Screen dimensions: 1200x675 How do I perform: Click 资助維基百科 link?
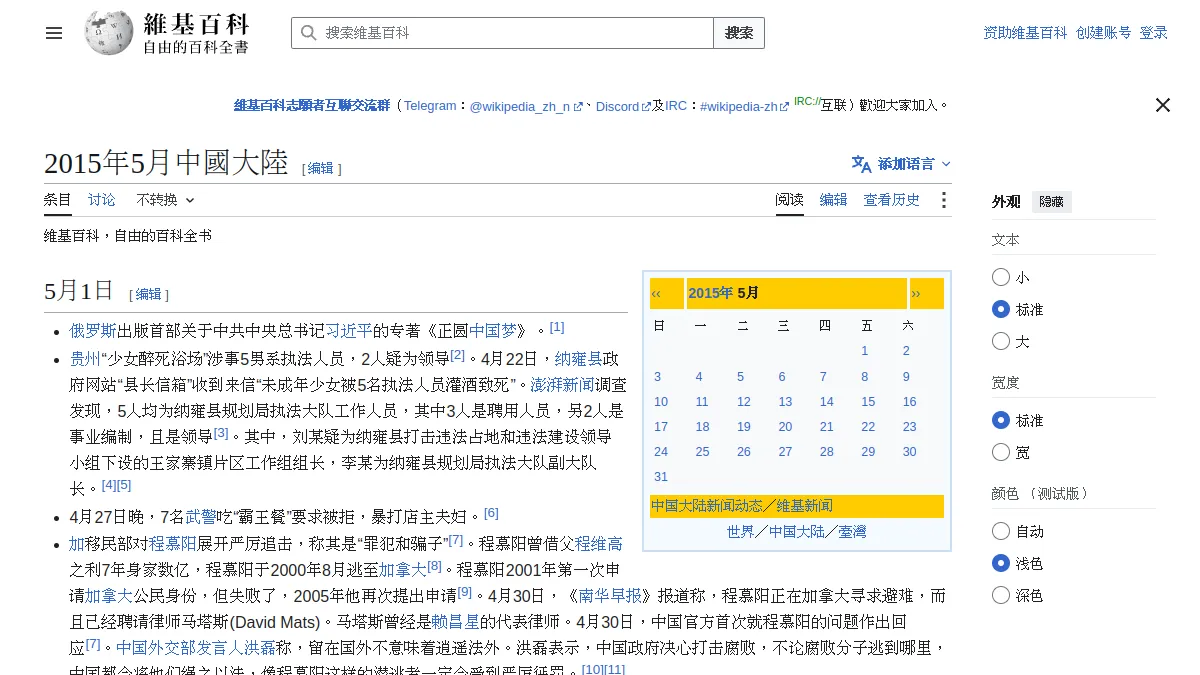1026,33
